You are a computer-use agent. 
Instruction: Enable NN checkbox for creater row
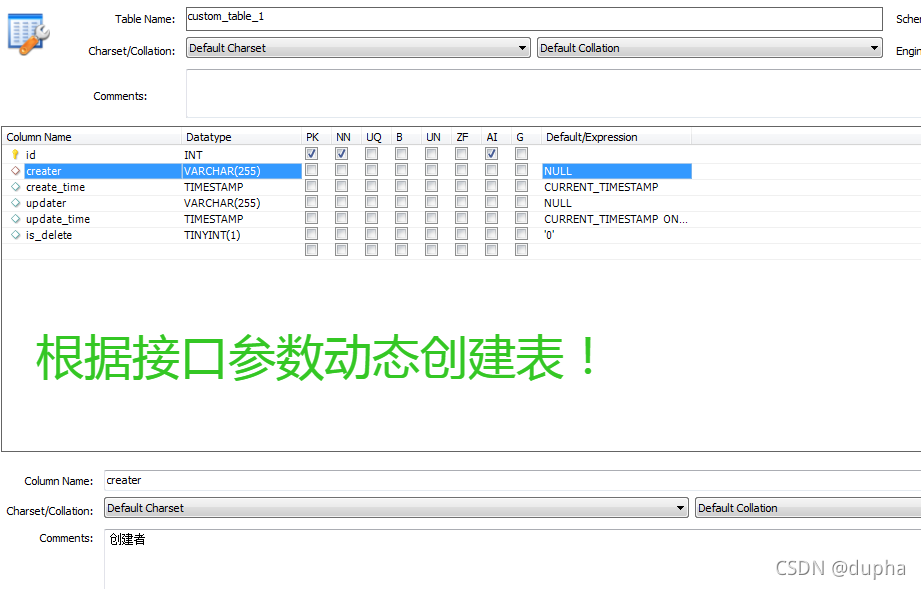(x=341, y=170)
